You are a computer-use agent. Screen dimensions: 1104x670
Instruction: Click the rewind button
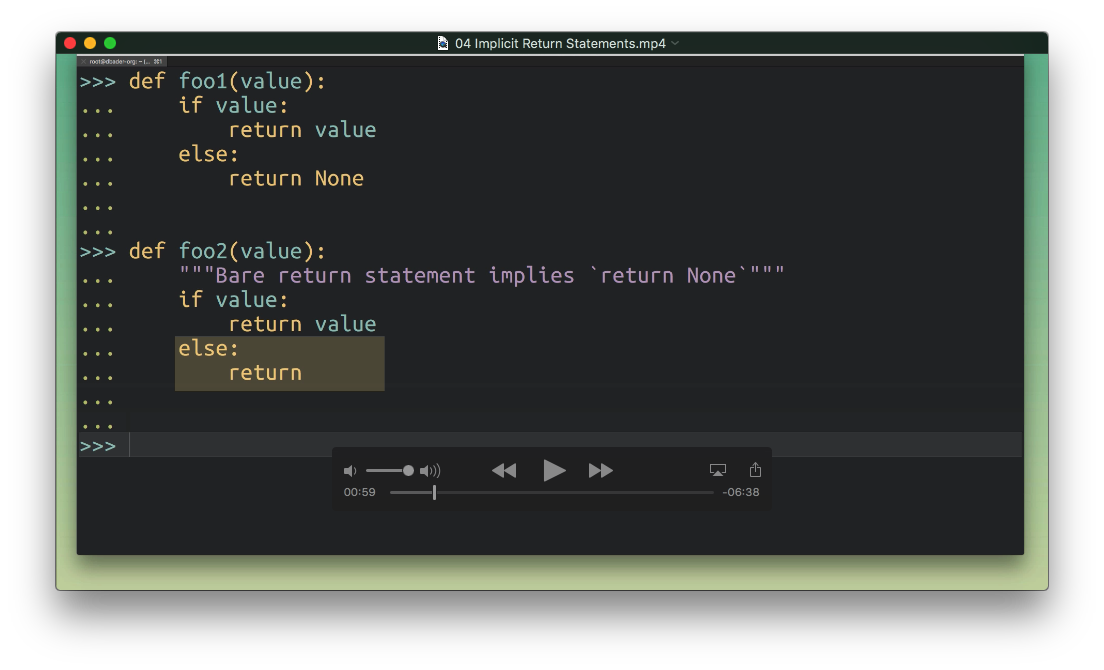pos(504,471)
